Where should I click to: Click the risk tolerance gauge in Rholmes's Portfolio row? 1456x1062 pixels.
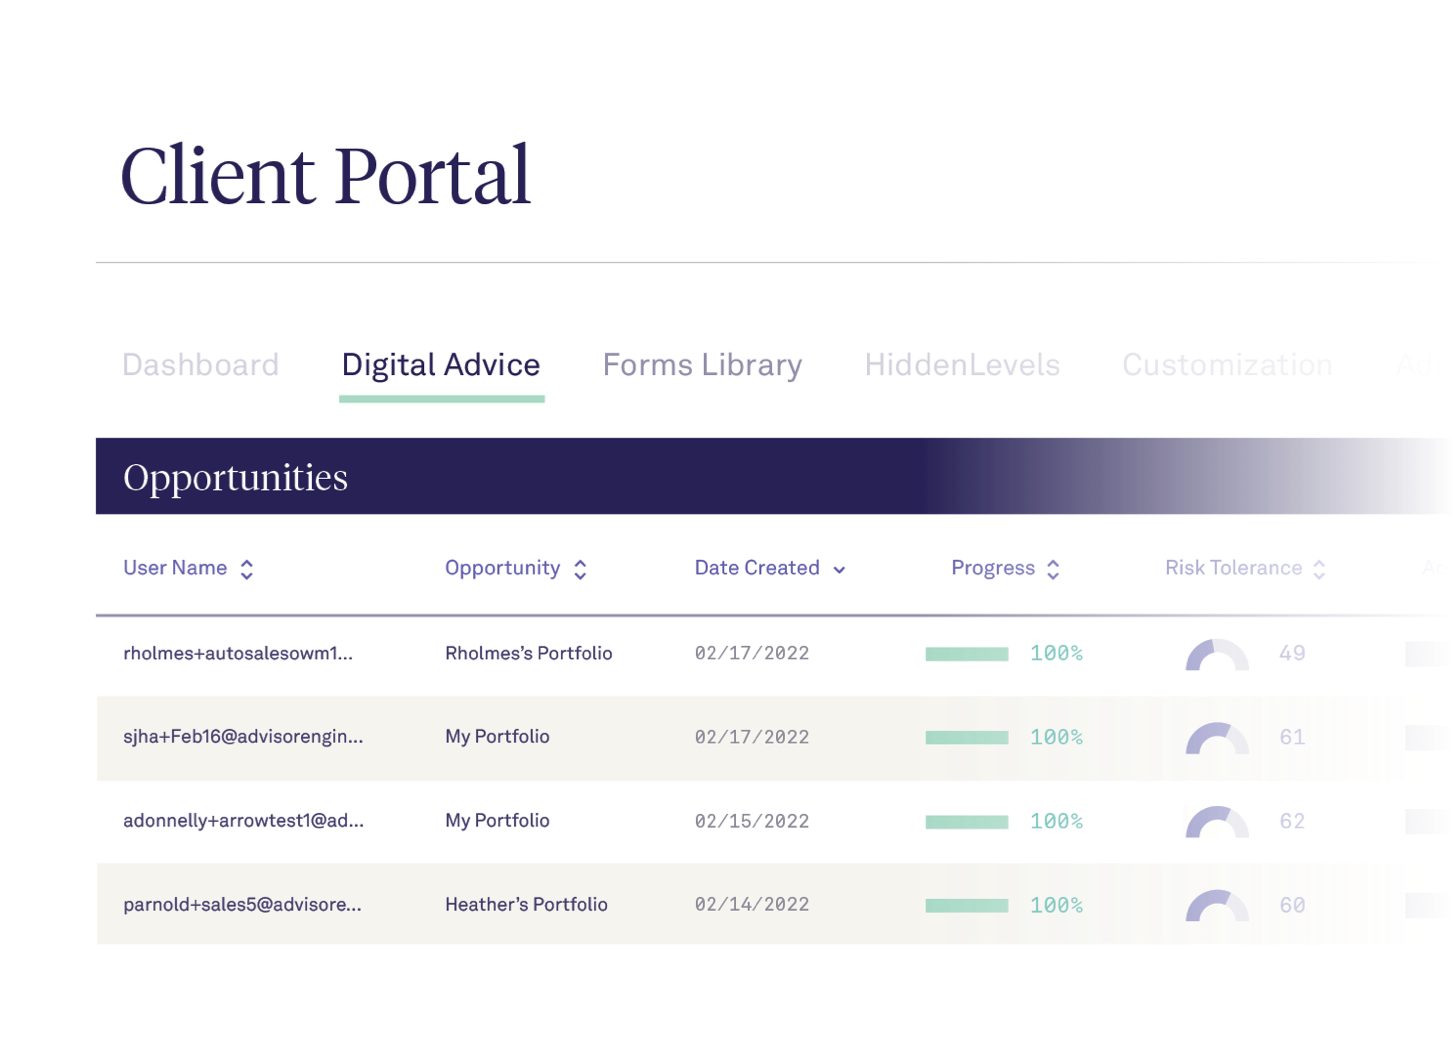tap(1216, 655)
